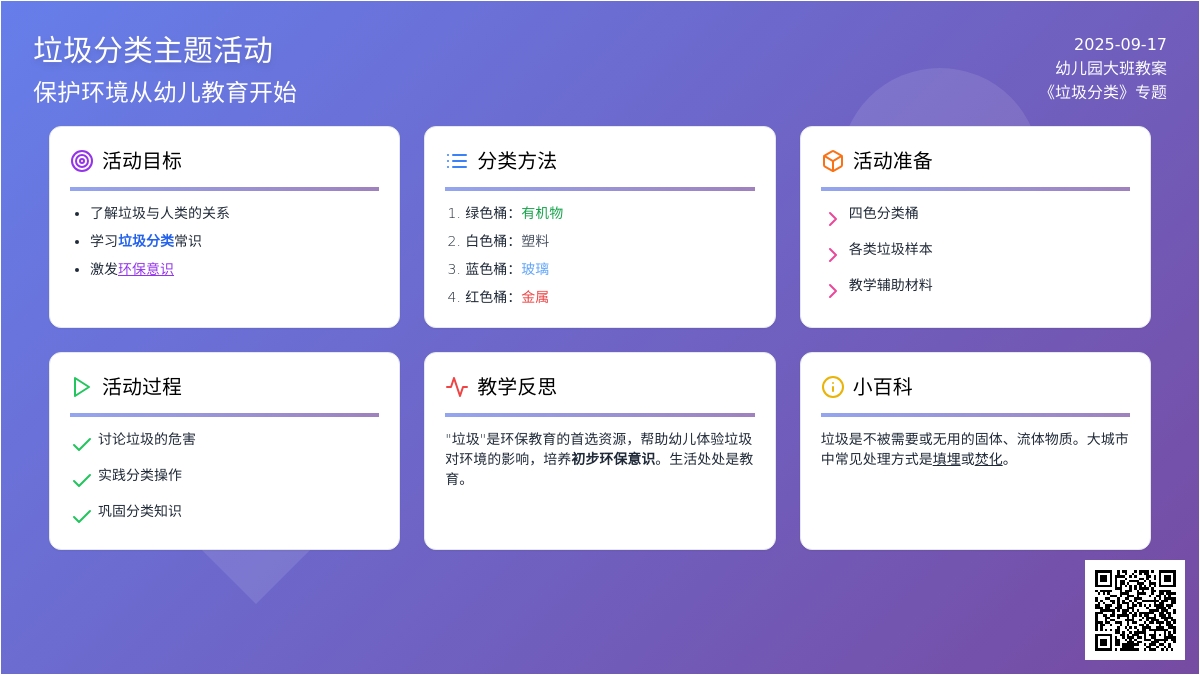Click the chevron beside 教学辅助材料
Screen dimensions: 1200x675
point(832,291)
